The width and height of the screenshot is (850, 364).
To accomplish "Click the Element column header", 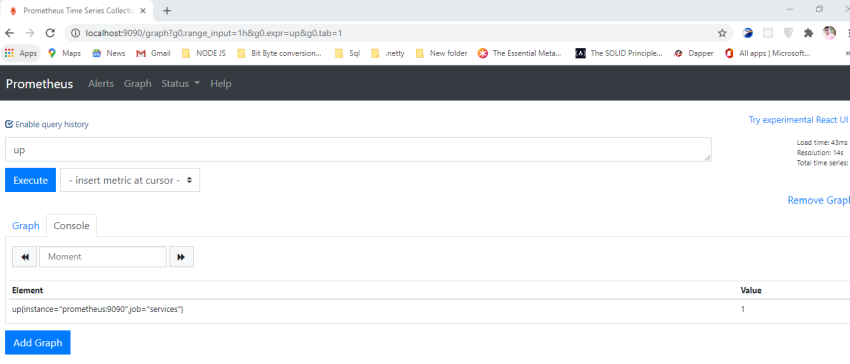I will click(x=28, y=290).
